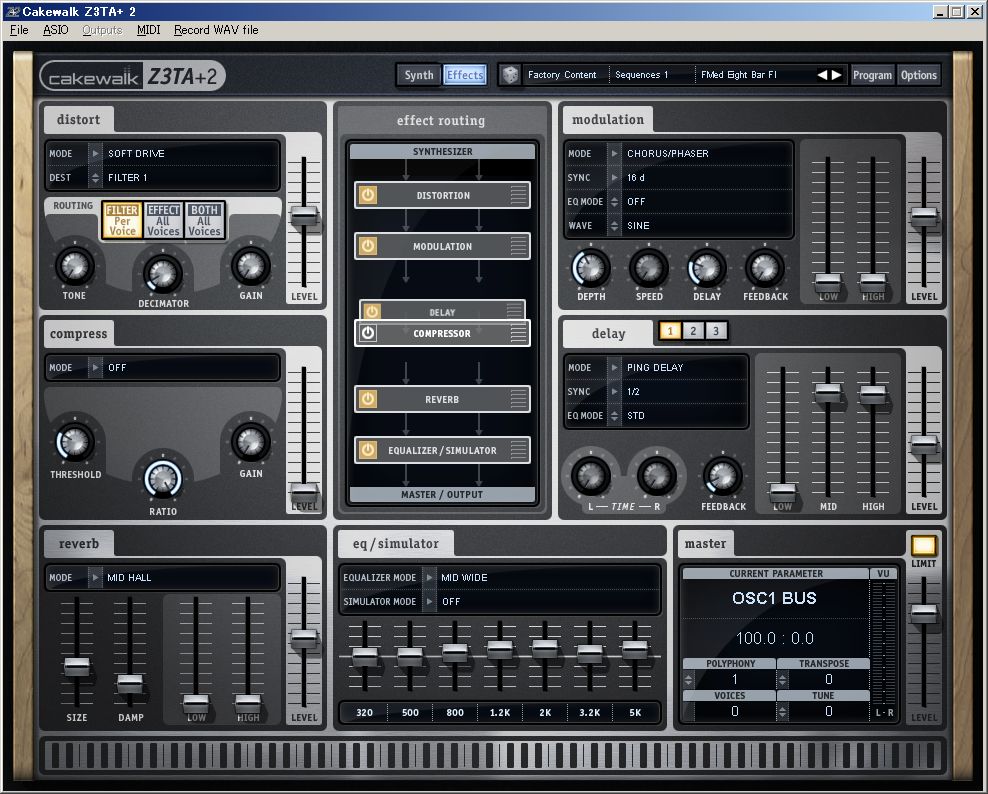This screenshot has height=794, width=988.
Task: Click the modulation SPEED knob
Action: click(x=649, y=268)
